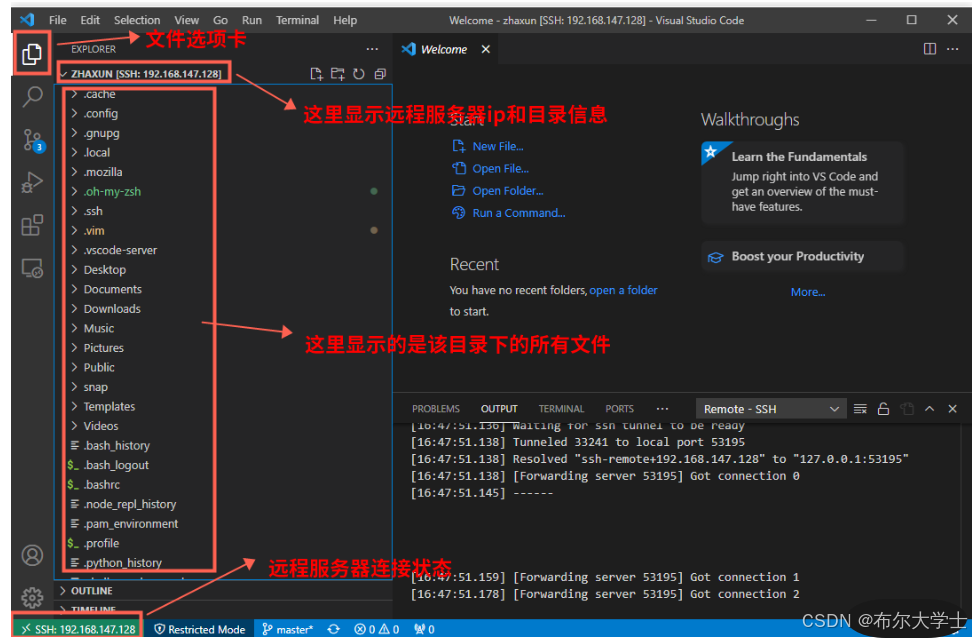Open the .bashrc file
Viewport: 972px width, 639px height.
102,485
